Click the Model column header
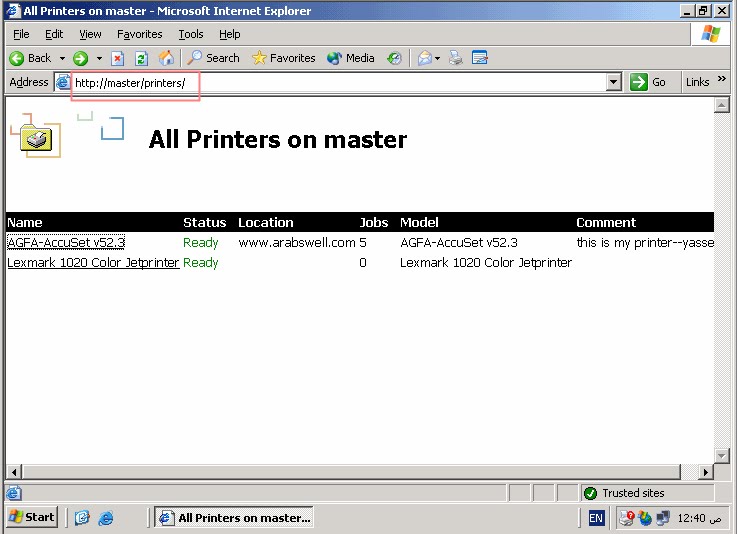This screenshot has width=737, height=534. click(419, 222)
